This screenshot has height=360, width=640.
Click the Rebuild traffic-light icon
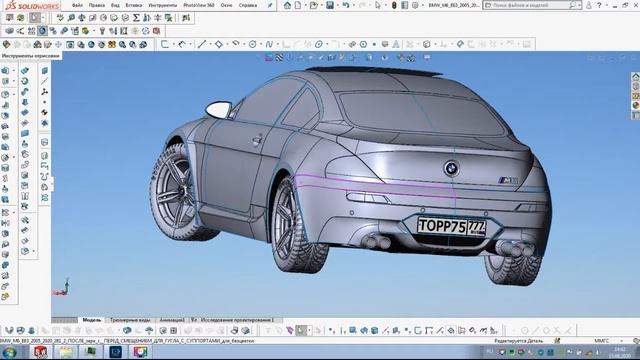tap(394, 5)
